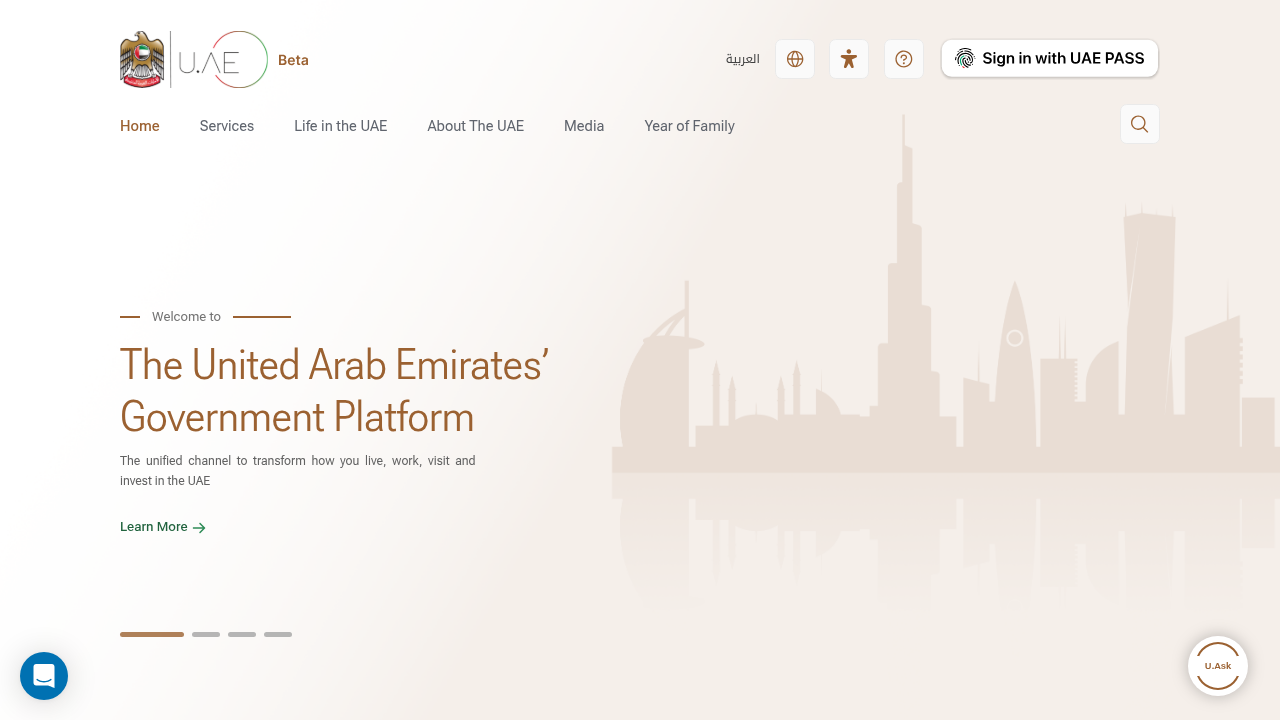The width and height of the screenshot is (1280, 720).
Task: Open the Media menu
Action: 584,126
